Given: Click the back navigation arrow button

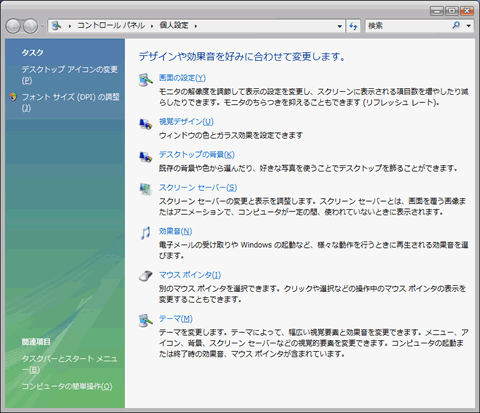Looking at the screenshot, I should point(13,26).
